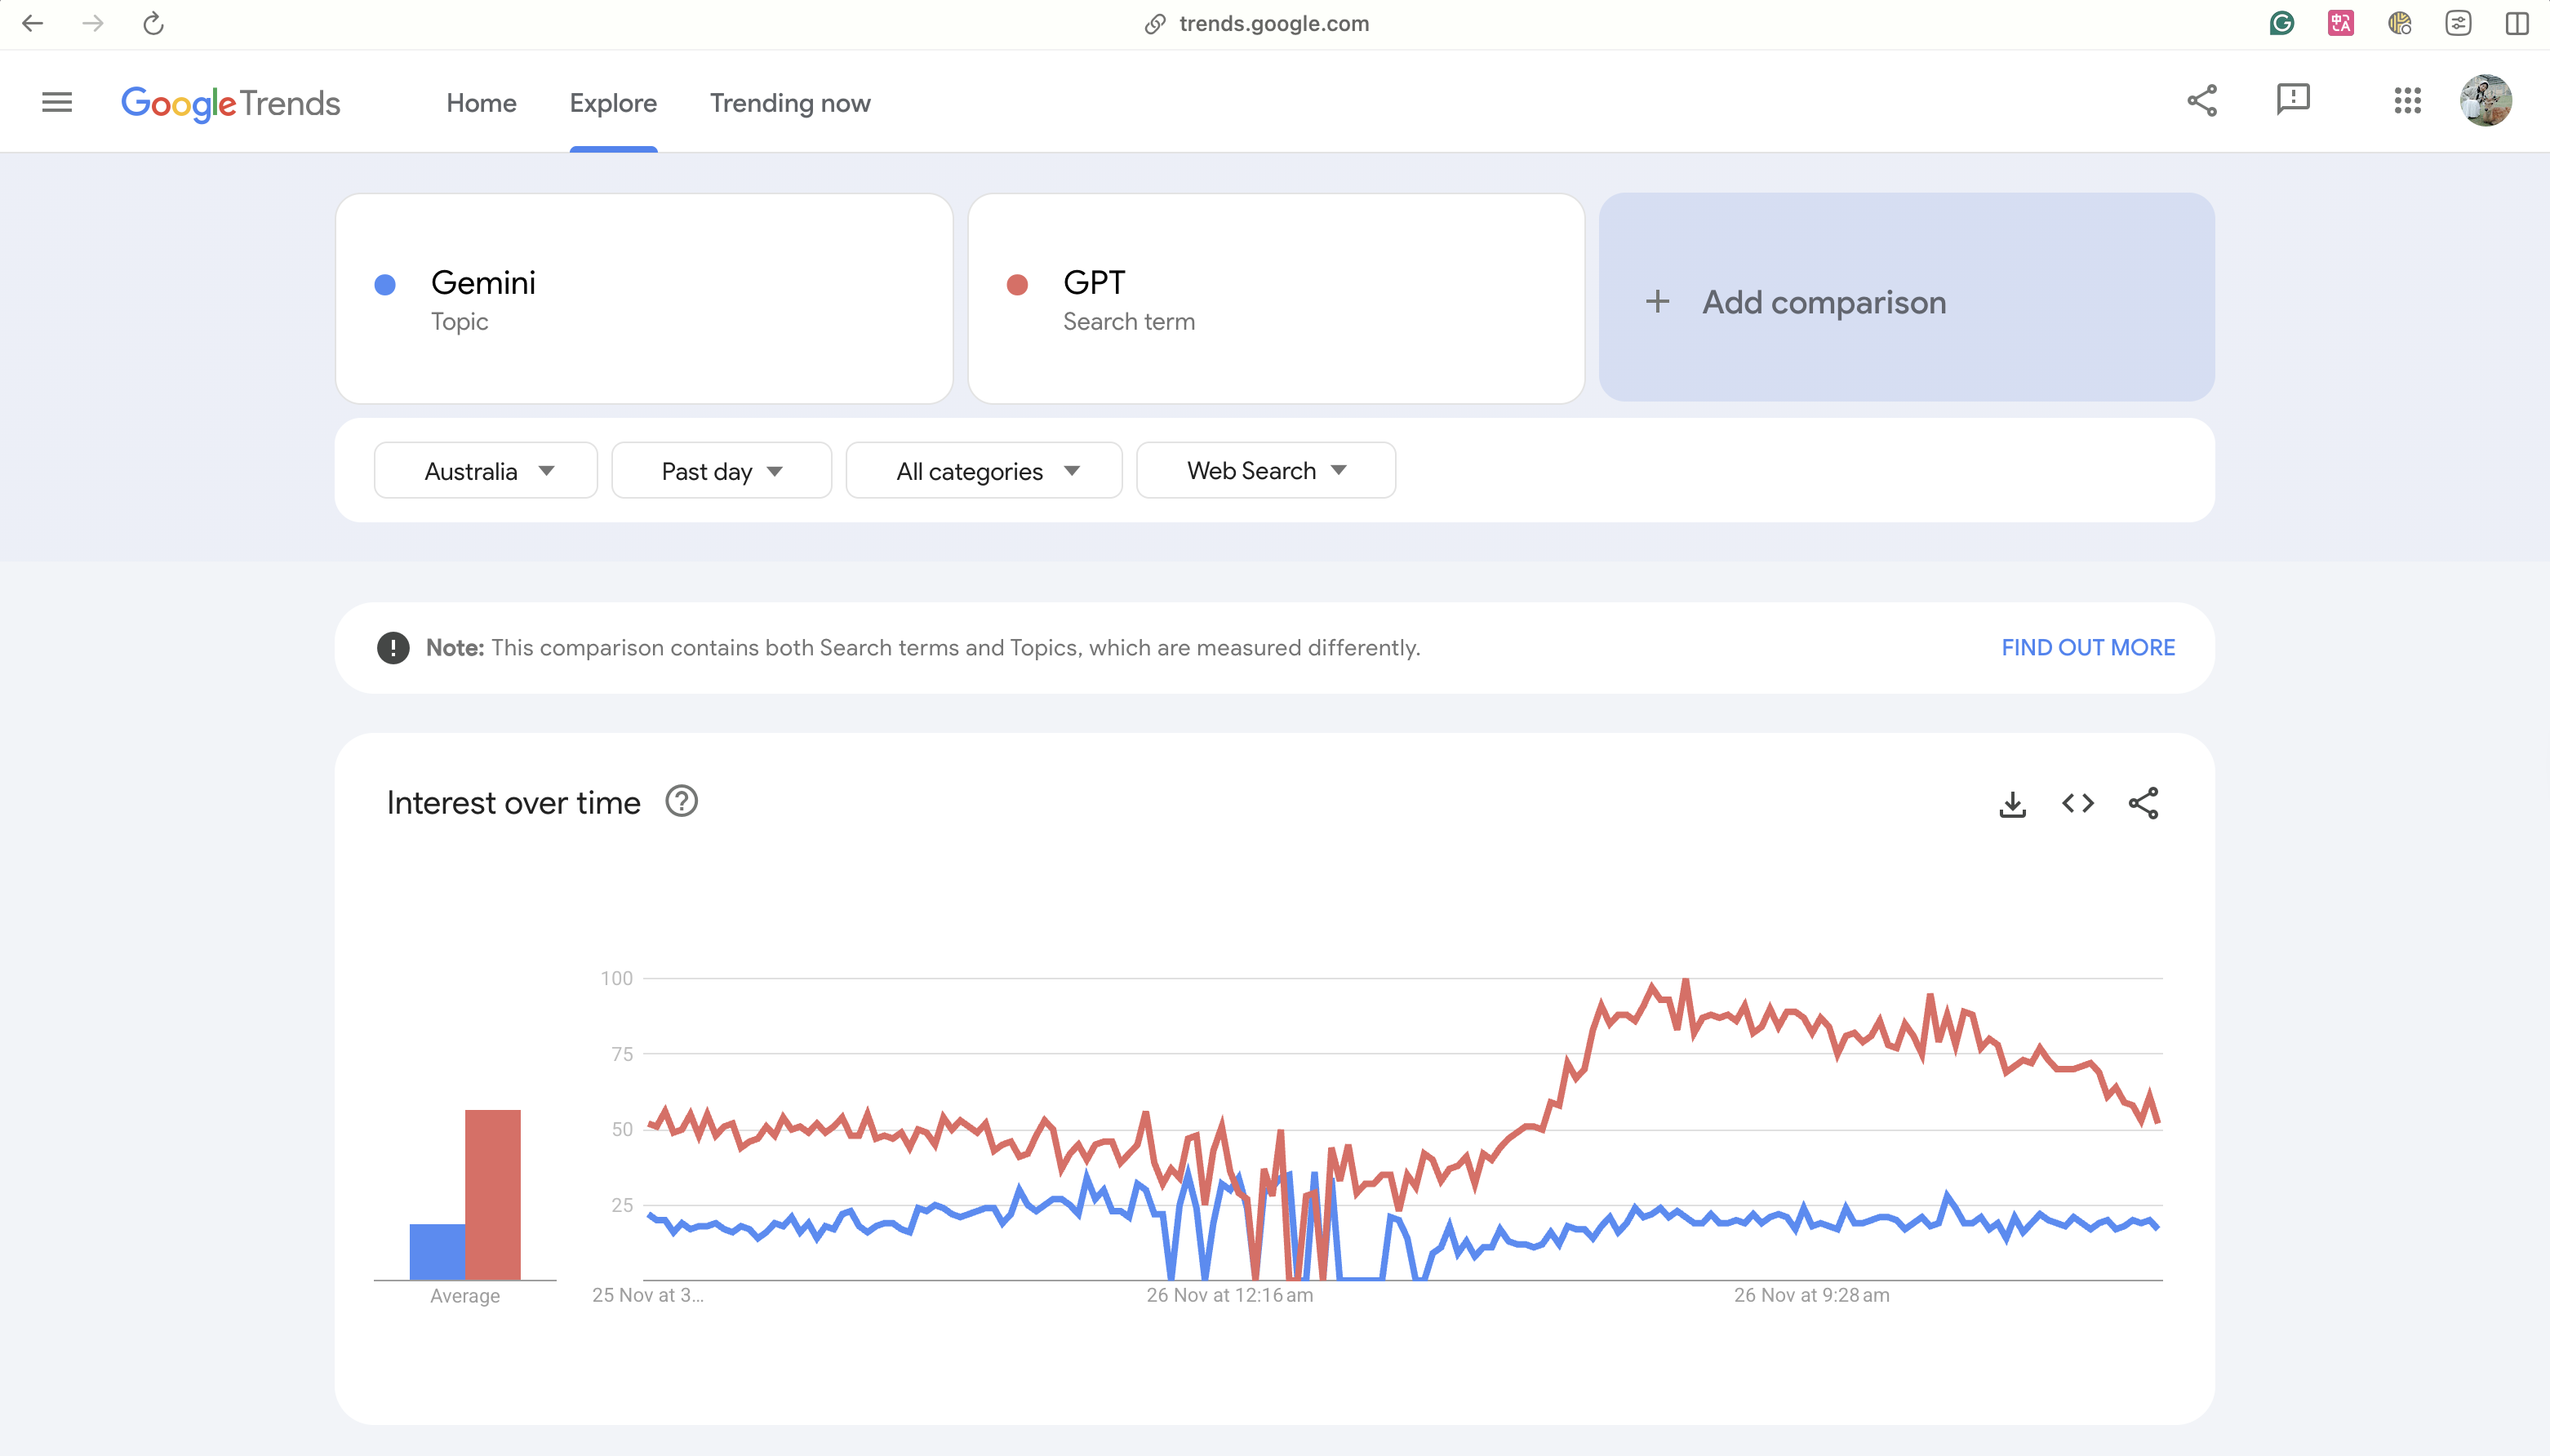
Task: Open the Google apps grid
Action: click(2407, 100)
